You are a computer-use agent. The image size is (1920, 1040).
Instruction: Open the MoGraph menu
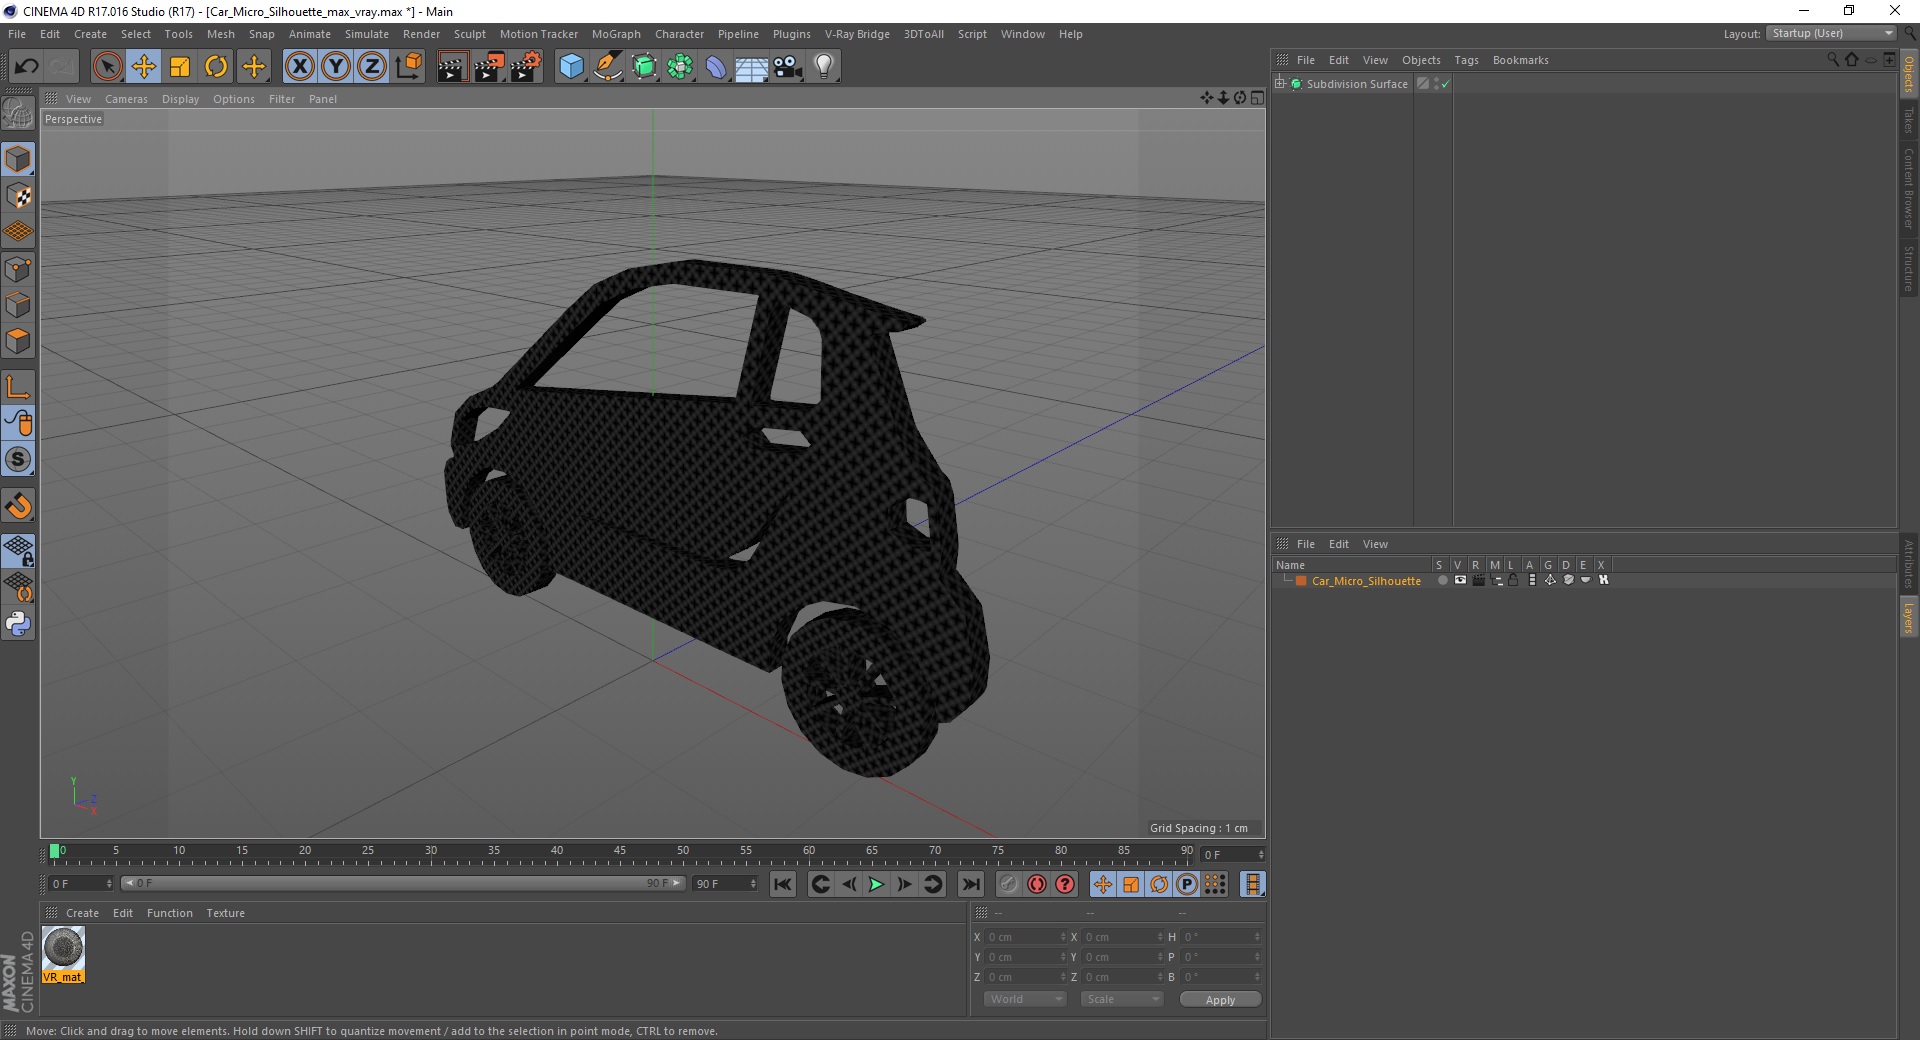616,34
